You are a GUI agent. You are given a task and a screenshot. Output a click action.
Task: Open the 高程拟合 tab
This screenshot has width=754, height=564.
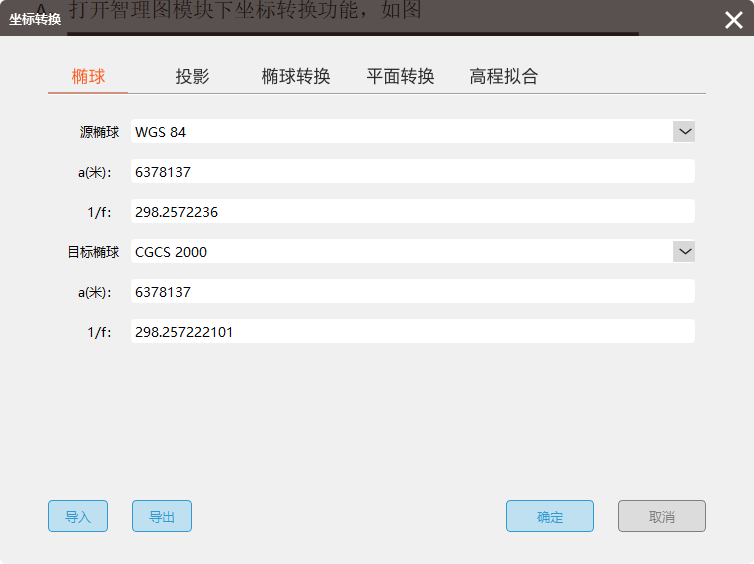504,77
